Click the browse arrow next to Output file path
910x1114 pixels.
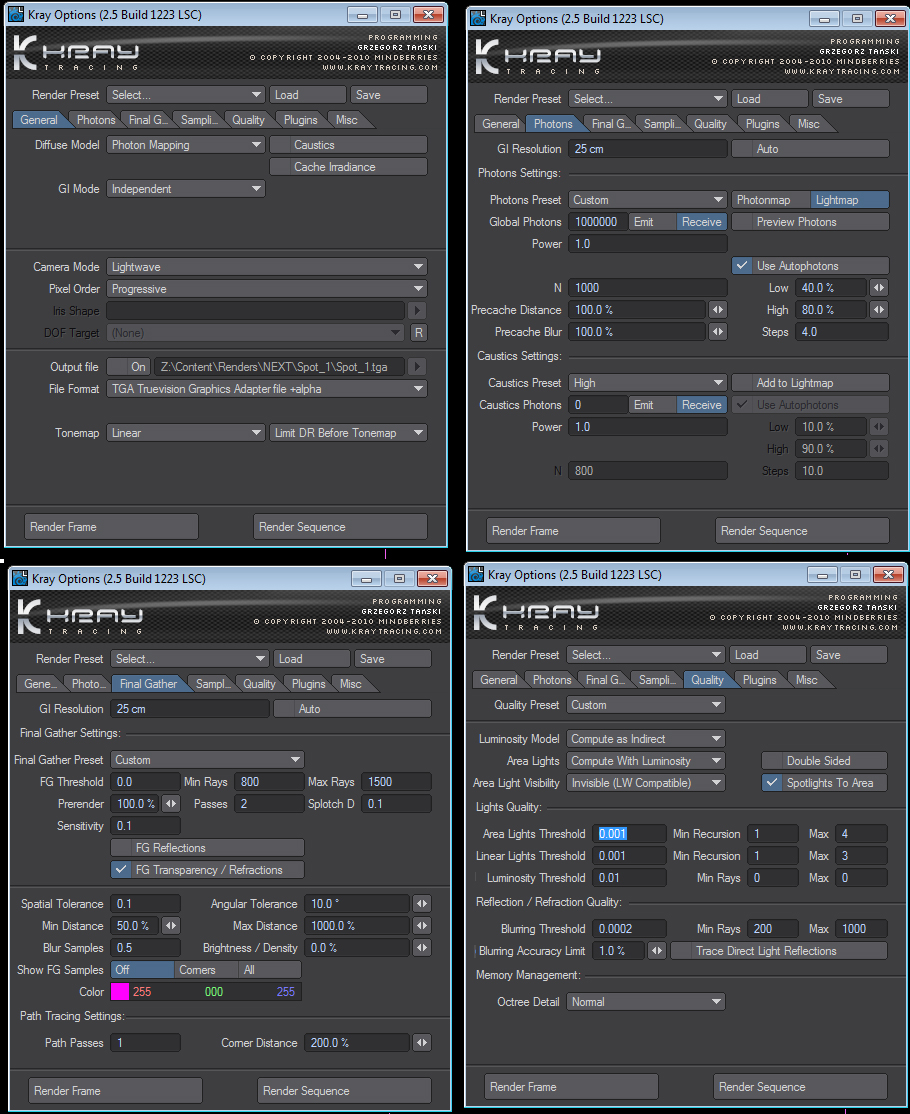pos(419,367)
